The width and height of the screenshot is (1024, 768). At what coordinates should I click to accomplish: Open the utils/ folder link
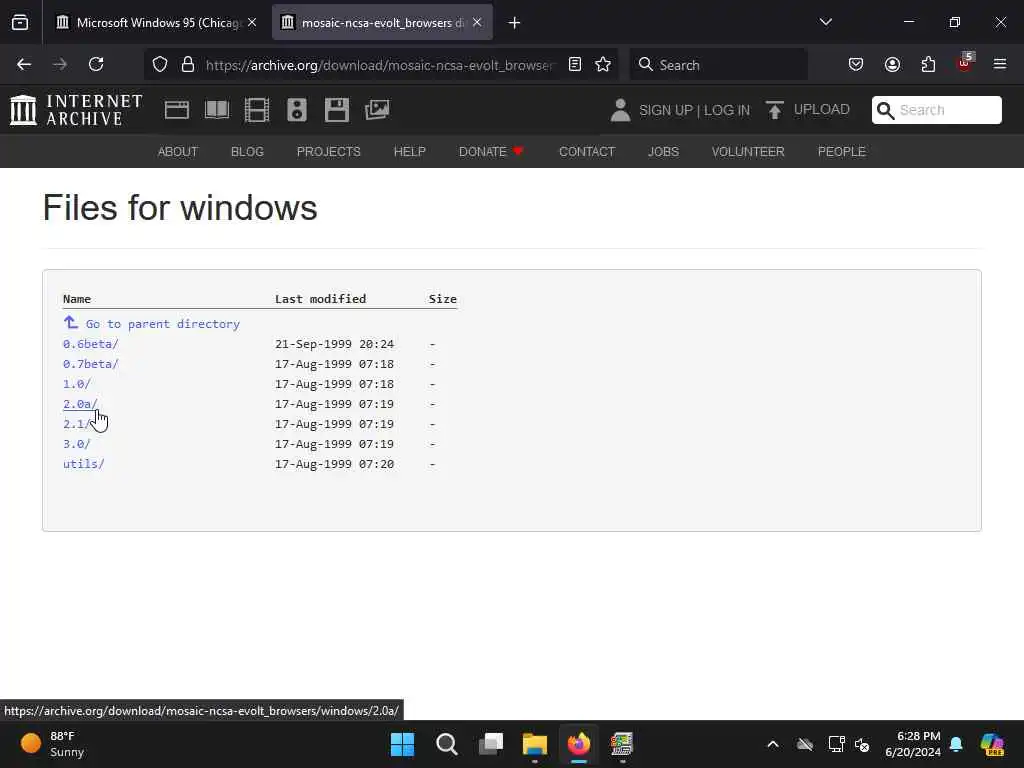pos(84,464)
